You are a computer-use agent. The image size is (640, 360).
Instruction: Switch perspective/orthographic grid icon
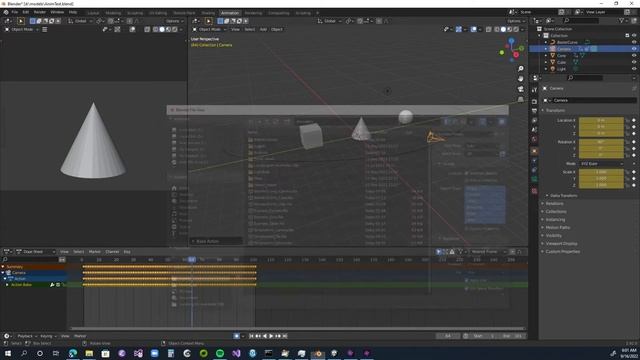[x=520, y=99]
